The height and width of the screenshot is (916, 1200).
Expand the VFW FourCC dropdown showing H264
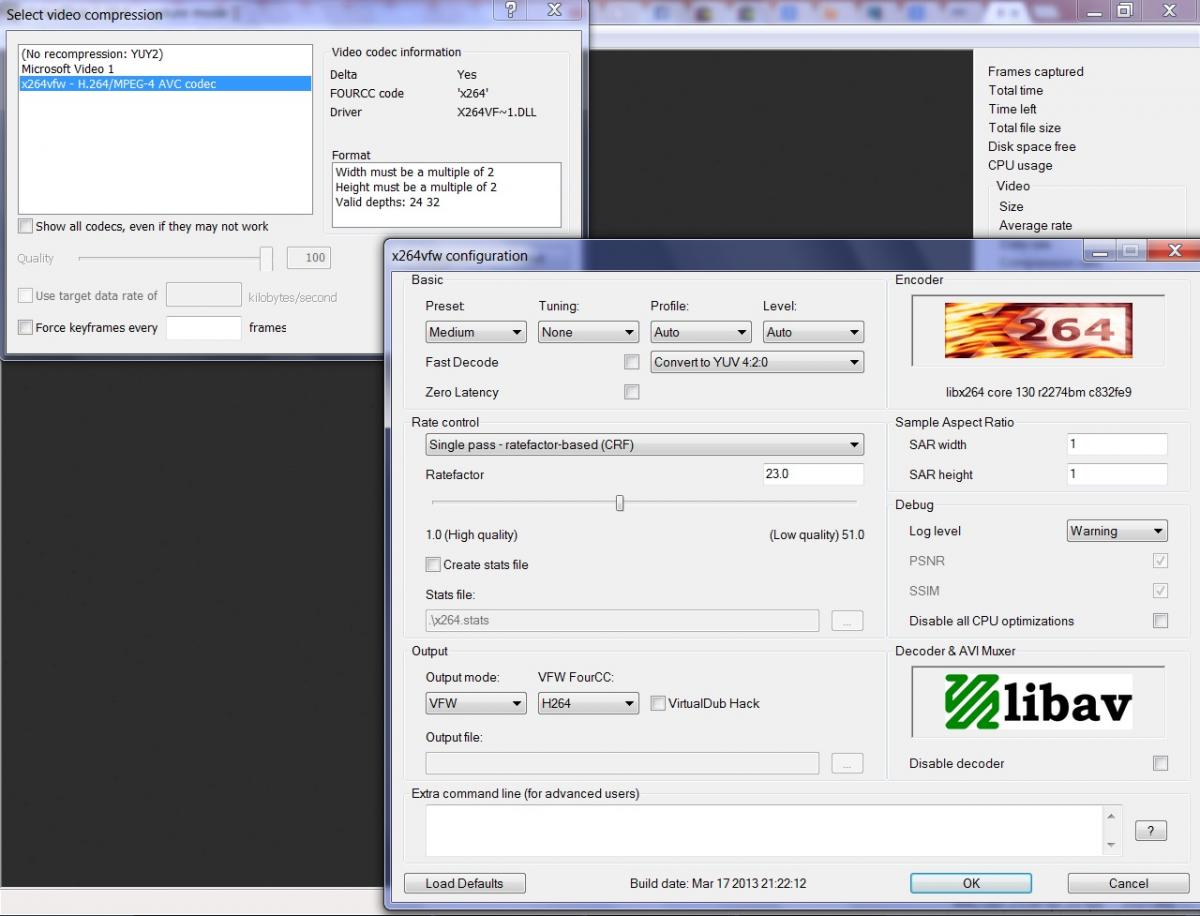pyautogui.click(x=588, y=703)
